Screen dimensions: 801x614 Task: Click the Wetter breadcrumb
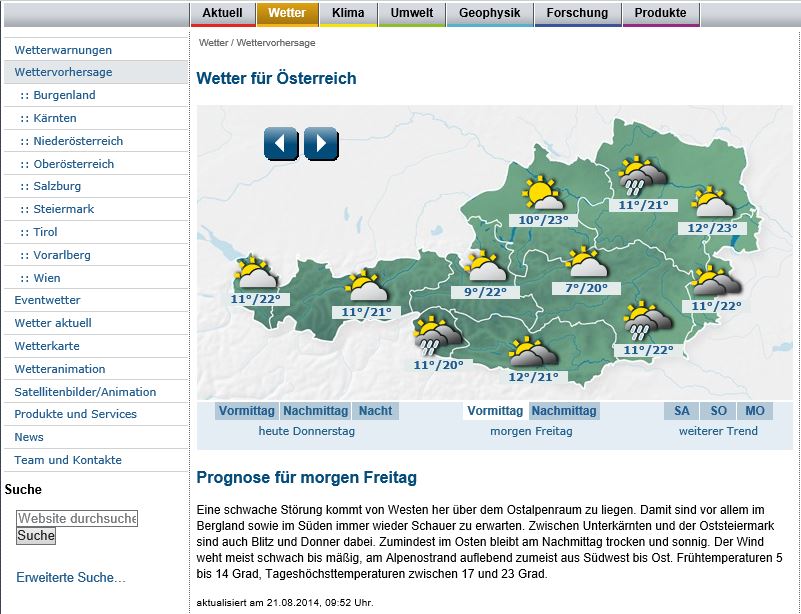click(214, 43)
